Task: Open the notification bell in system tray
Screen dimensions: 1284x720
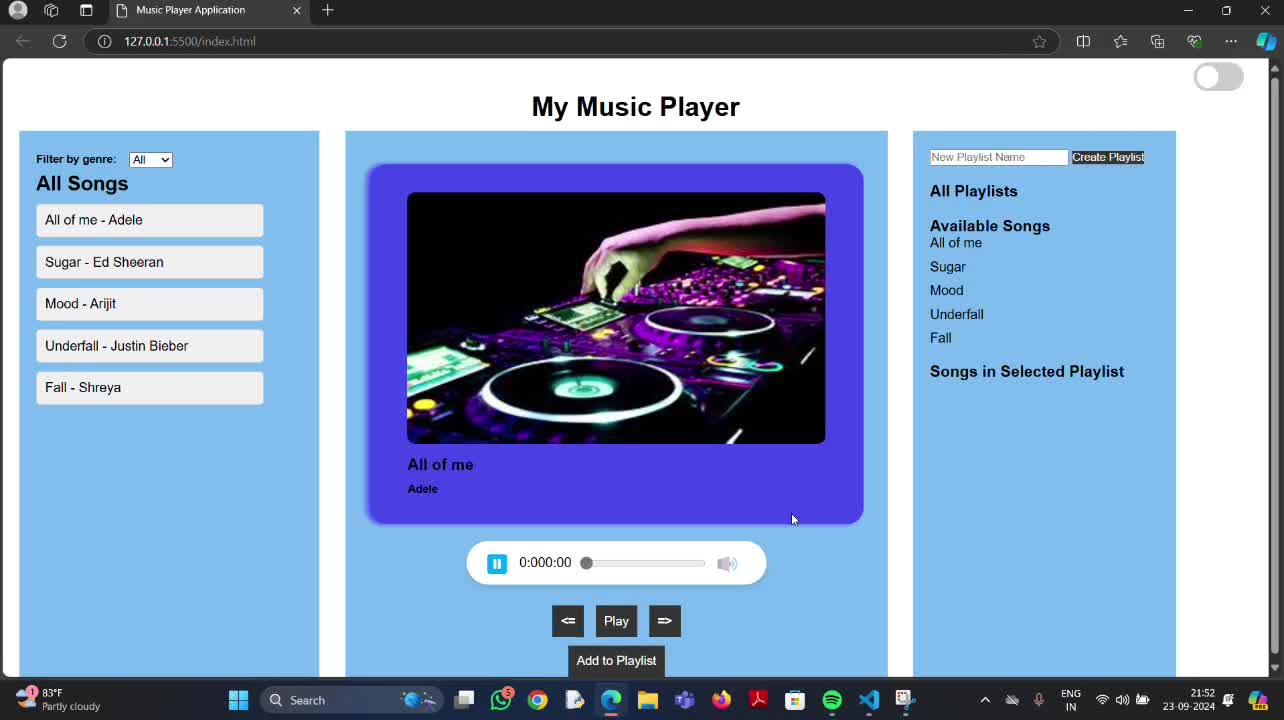Action: tap(1228, 700)
